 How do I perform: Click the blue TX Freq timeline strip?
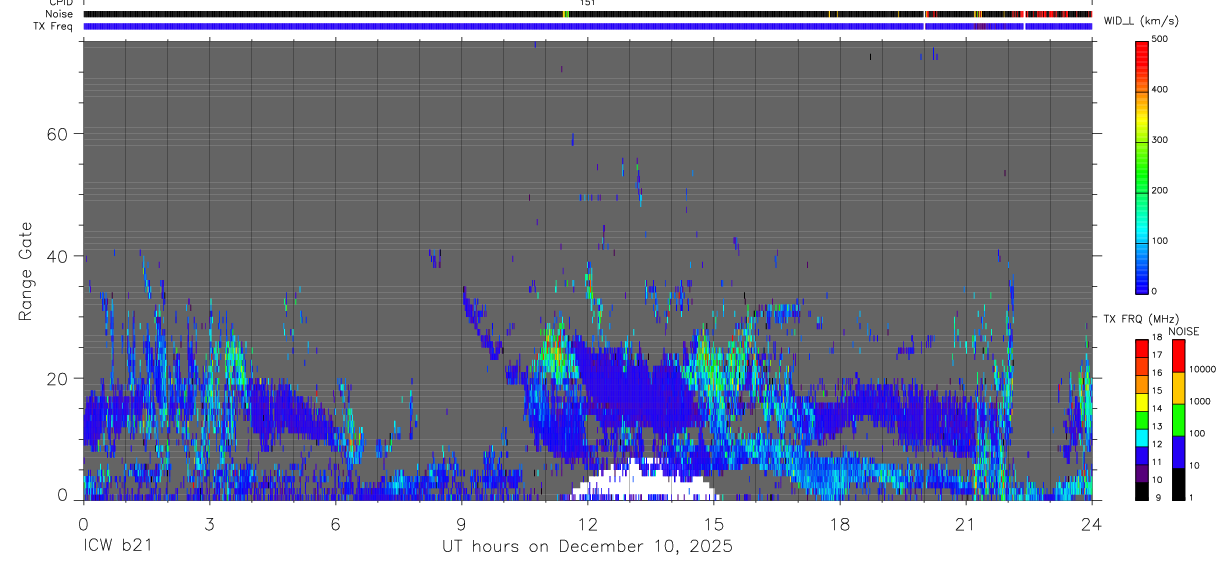pyautogui.click(x=588, y=26)
